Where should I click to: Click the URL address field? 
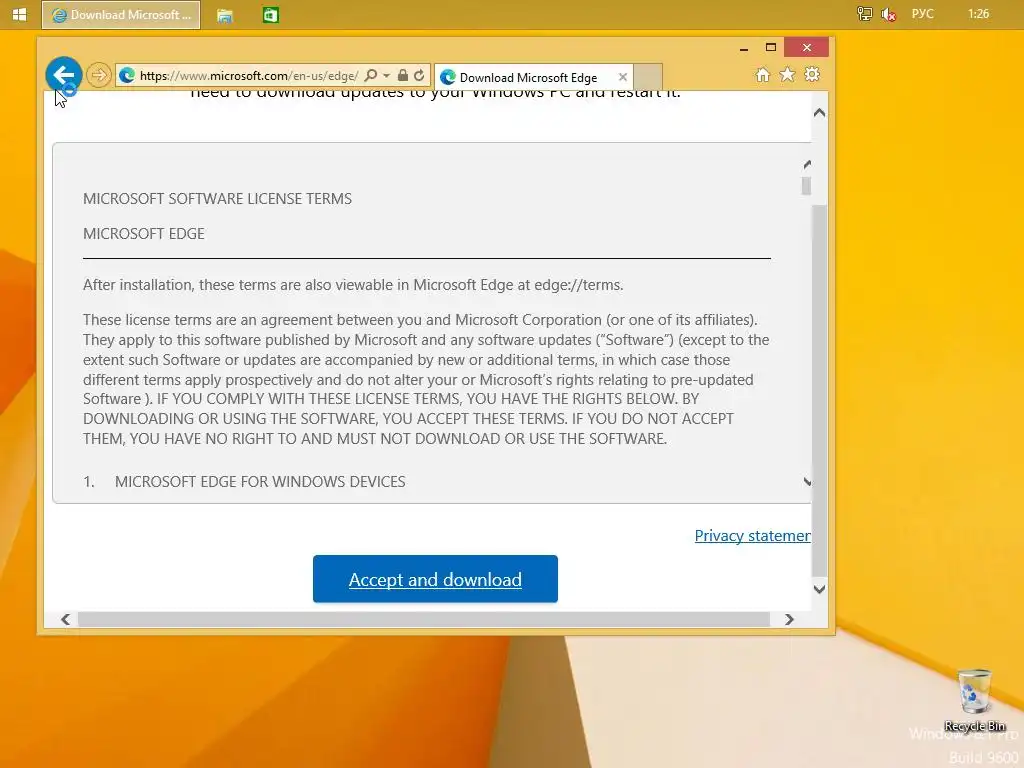tap(248, 76)
